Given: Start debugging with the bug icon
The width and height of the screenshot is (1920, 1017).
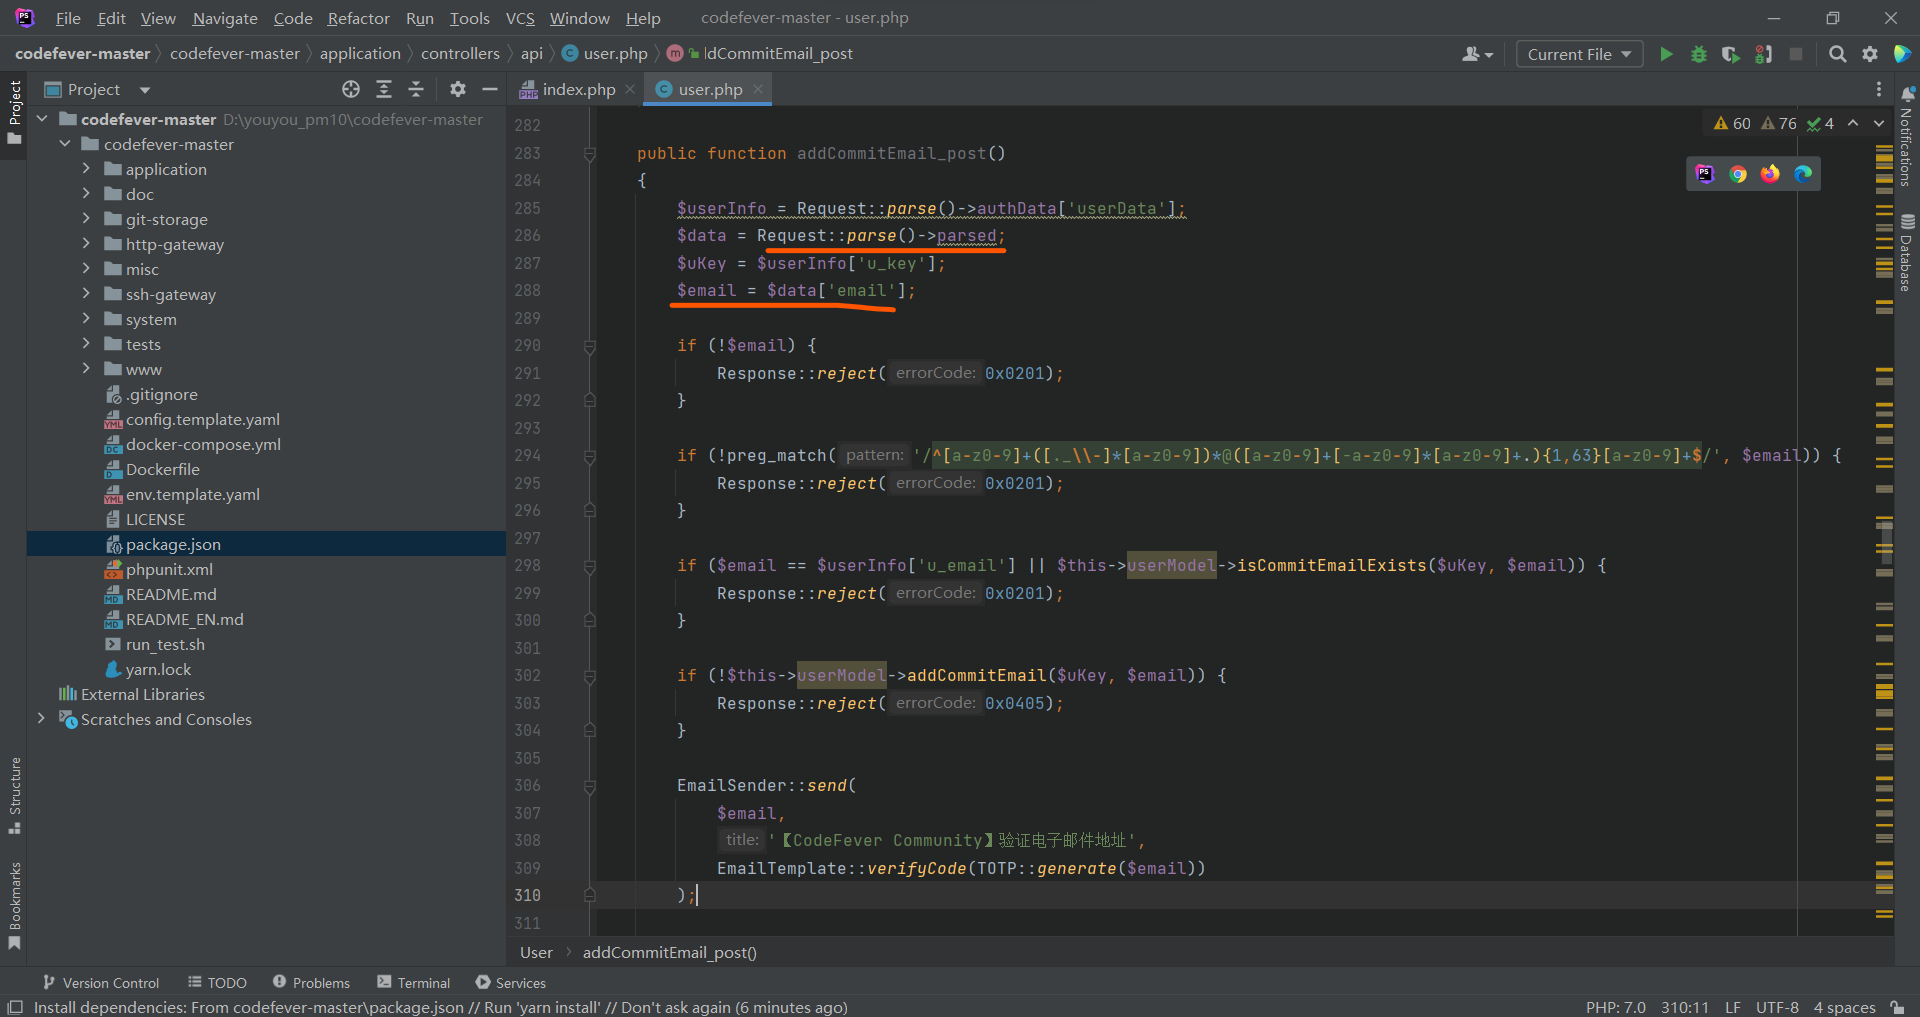Looking at the screenshot, I should pyautogui.click(x=1698, y=54).
